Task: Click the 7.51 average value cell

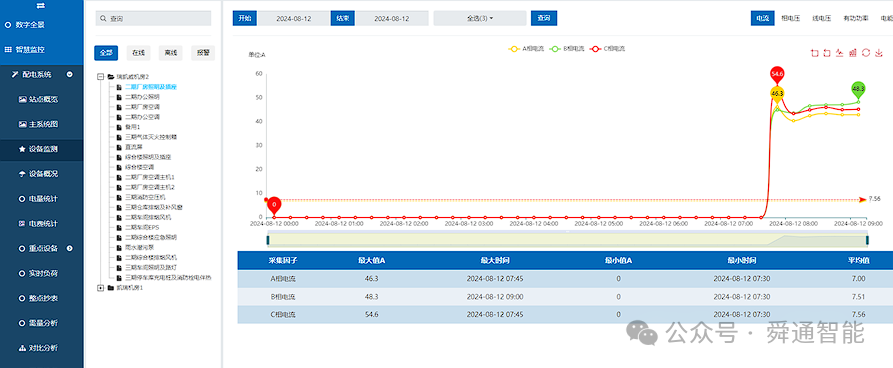Action: point(858,296)
